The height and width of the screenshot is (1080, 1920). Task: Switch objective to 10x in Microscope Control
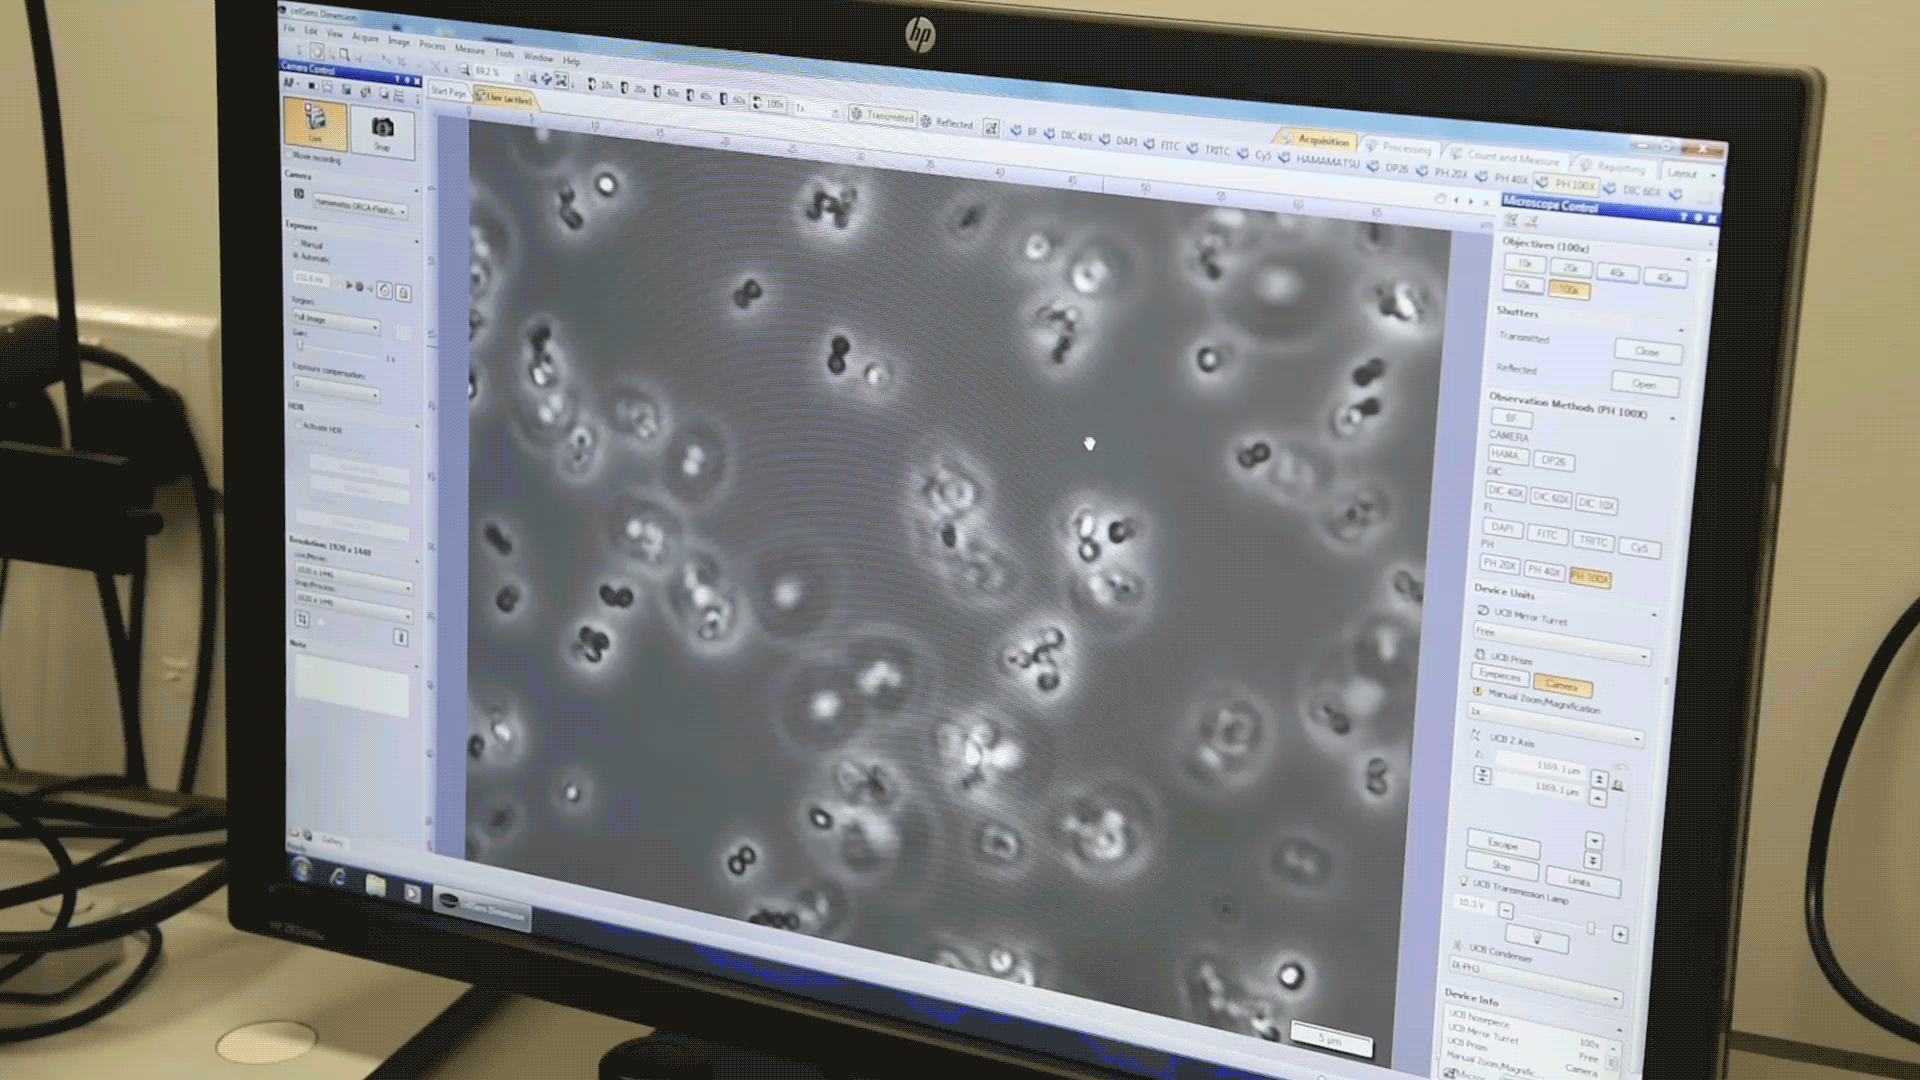point(1524,263)
